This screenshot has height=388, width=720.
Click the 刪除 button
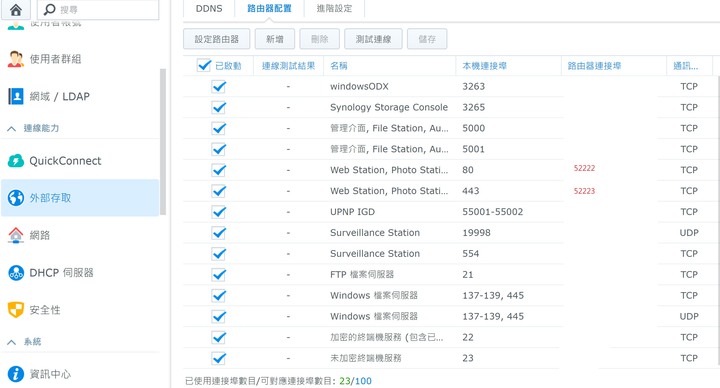(320, 39)
